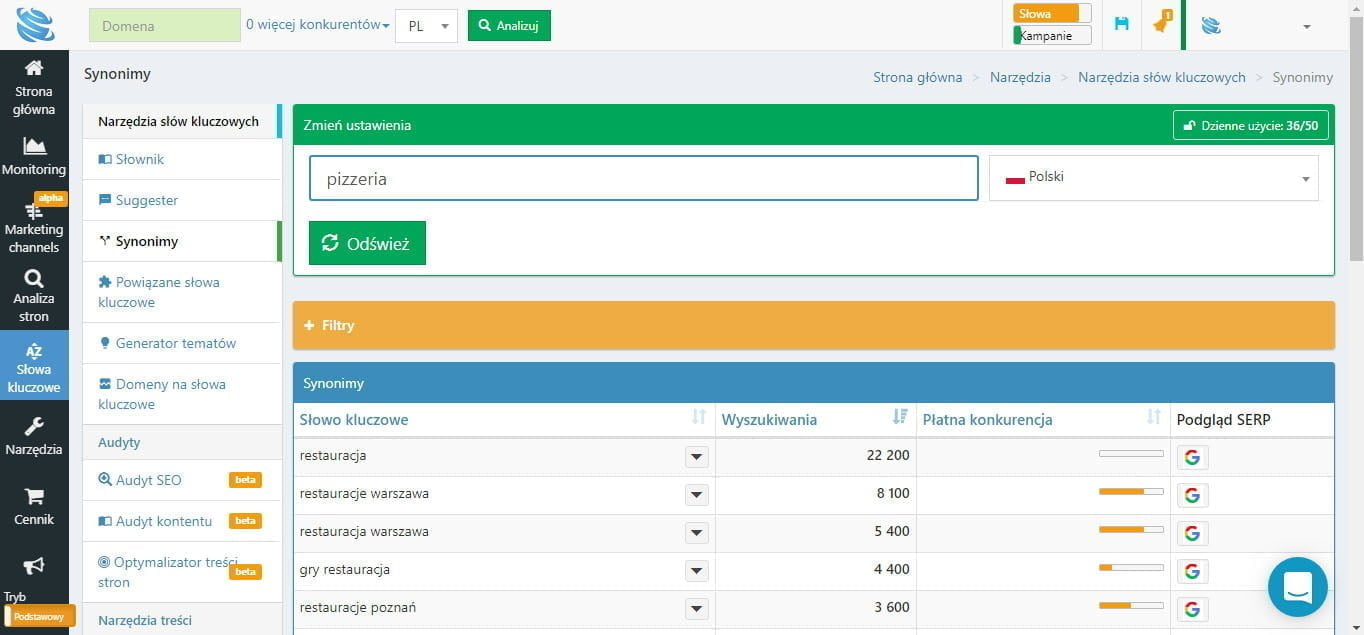Switch to Kampanie mode toggle

coord(1051,36)
